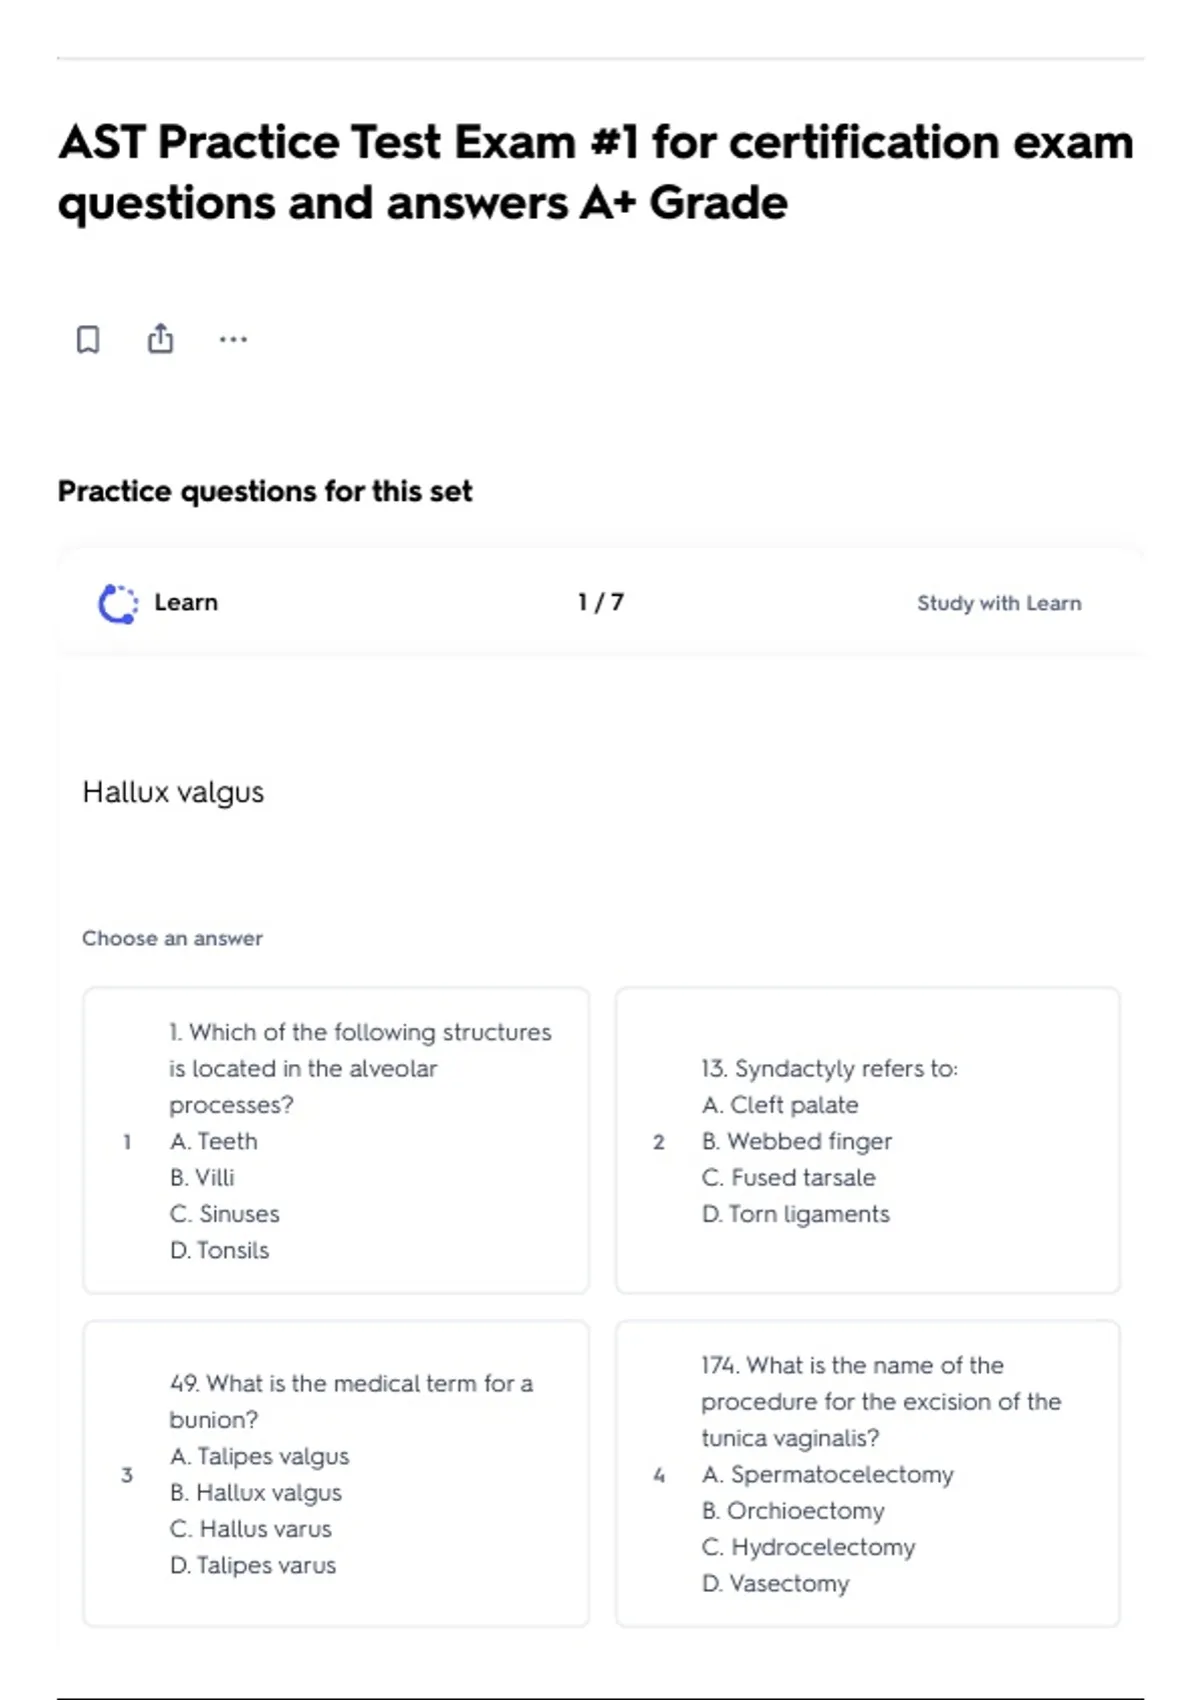Viewport: 1200px width, 1700px height.
Task: Click the AST Practice Test Exam title
Action: pyautogui.click(x=596, y=172)
